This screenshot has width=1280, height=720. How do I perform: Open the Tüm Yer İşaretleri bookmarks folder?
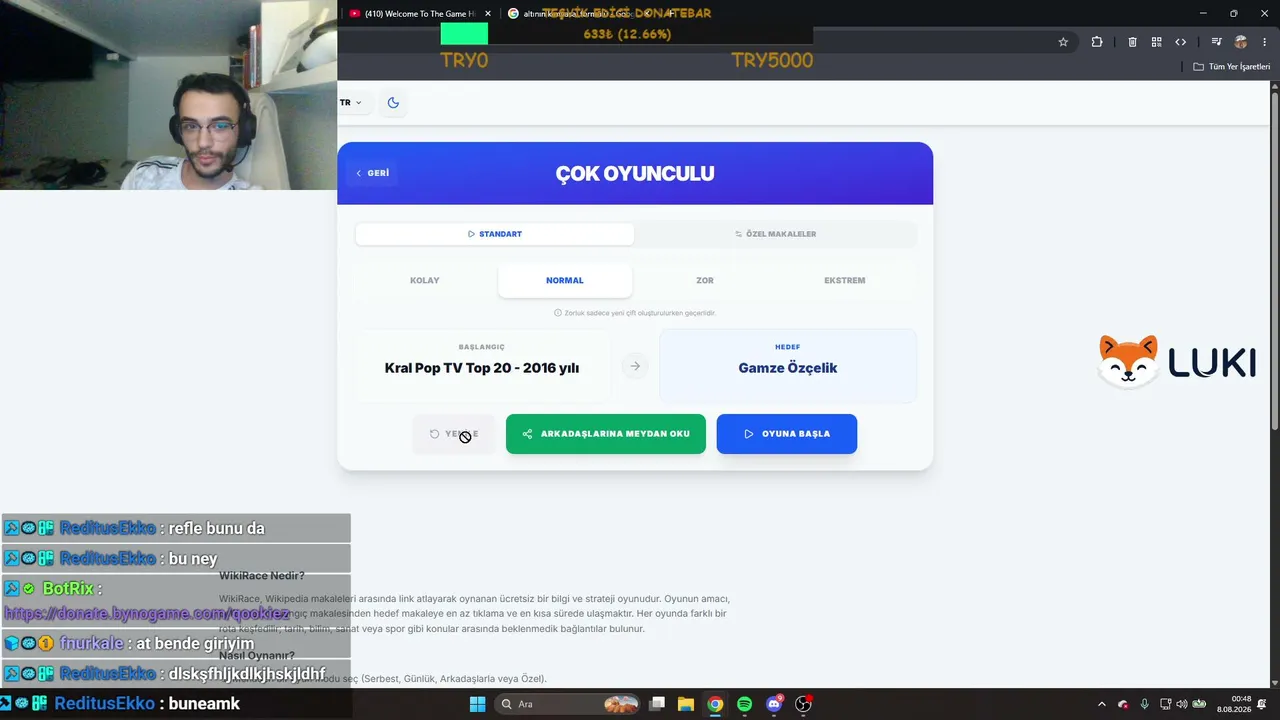pos(1232,67)
